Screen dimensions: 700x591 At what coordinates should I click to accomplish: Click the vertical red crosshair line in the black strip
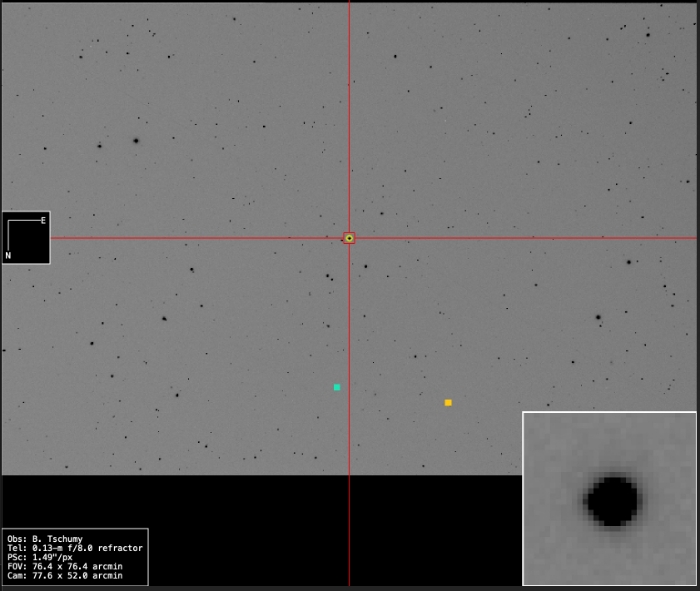tap(349, 530)
